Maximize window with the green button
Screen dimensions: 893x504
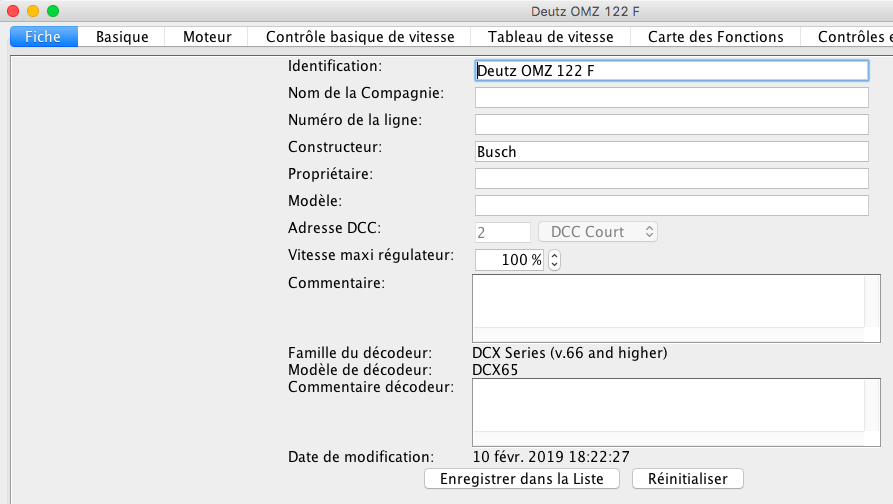coord(53,11)
